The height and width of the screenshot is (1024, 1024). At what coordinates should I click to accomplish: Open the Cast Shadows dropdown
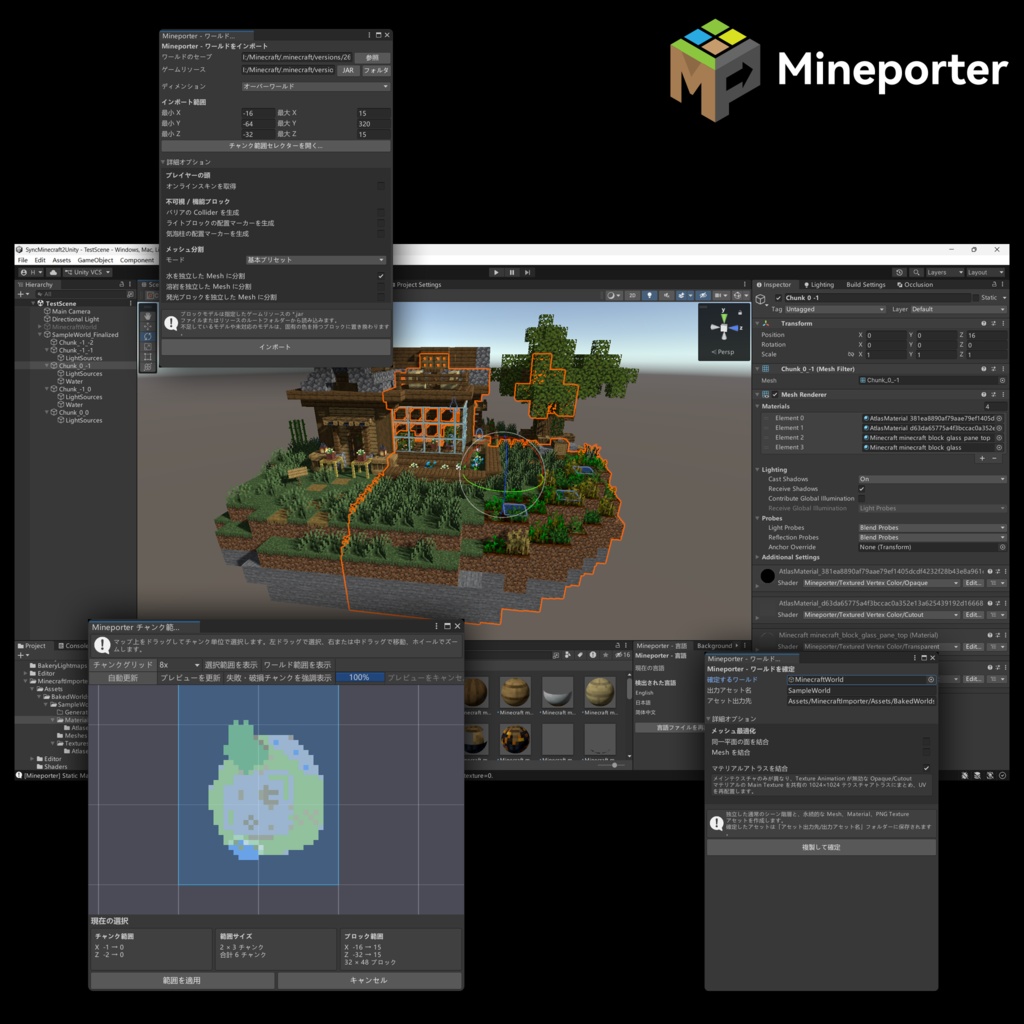pos(932,479)
